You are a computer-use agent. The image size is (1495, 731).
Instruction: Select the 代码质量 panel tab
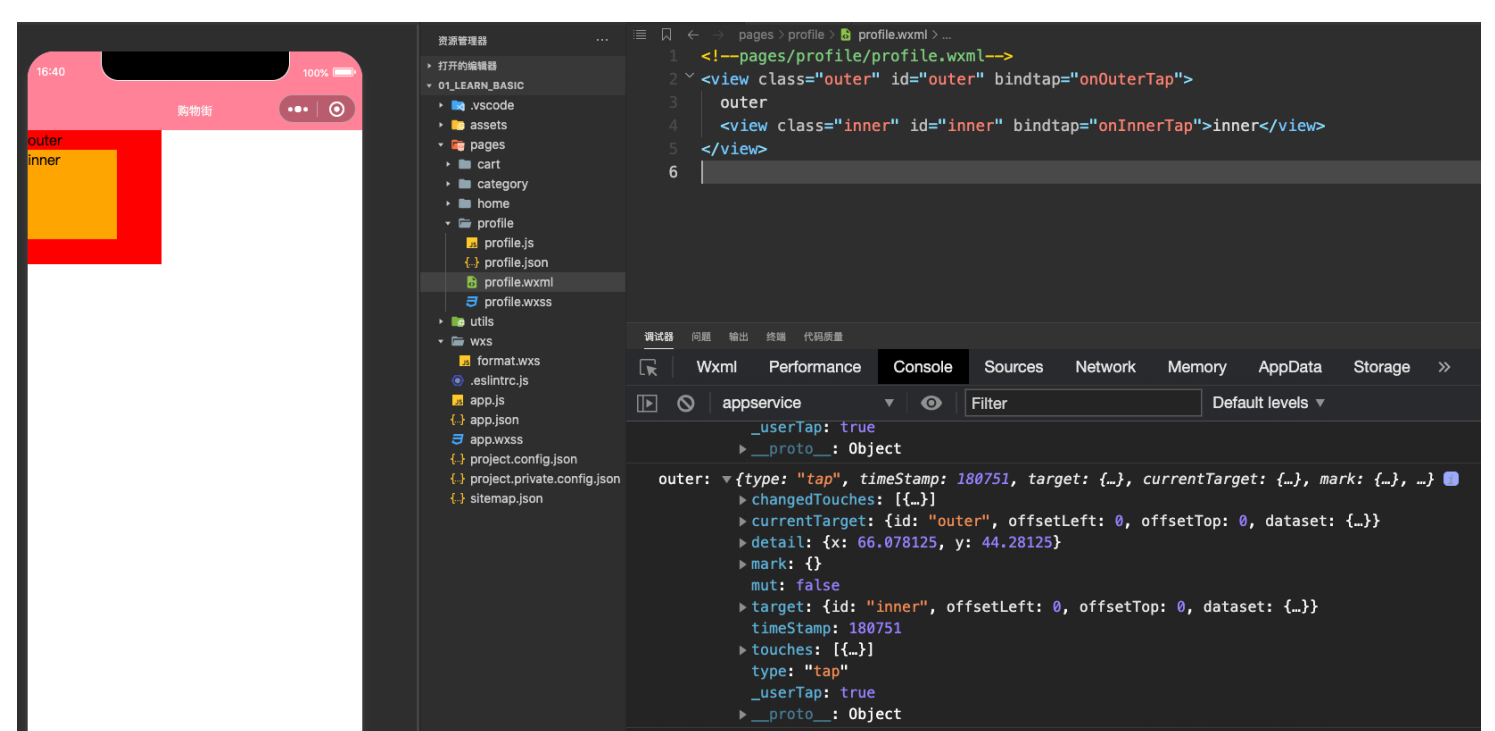click(823, 337)
